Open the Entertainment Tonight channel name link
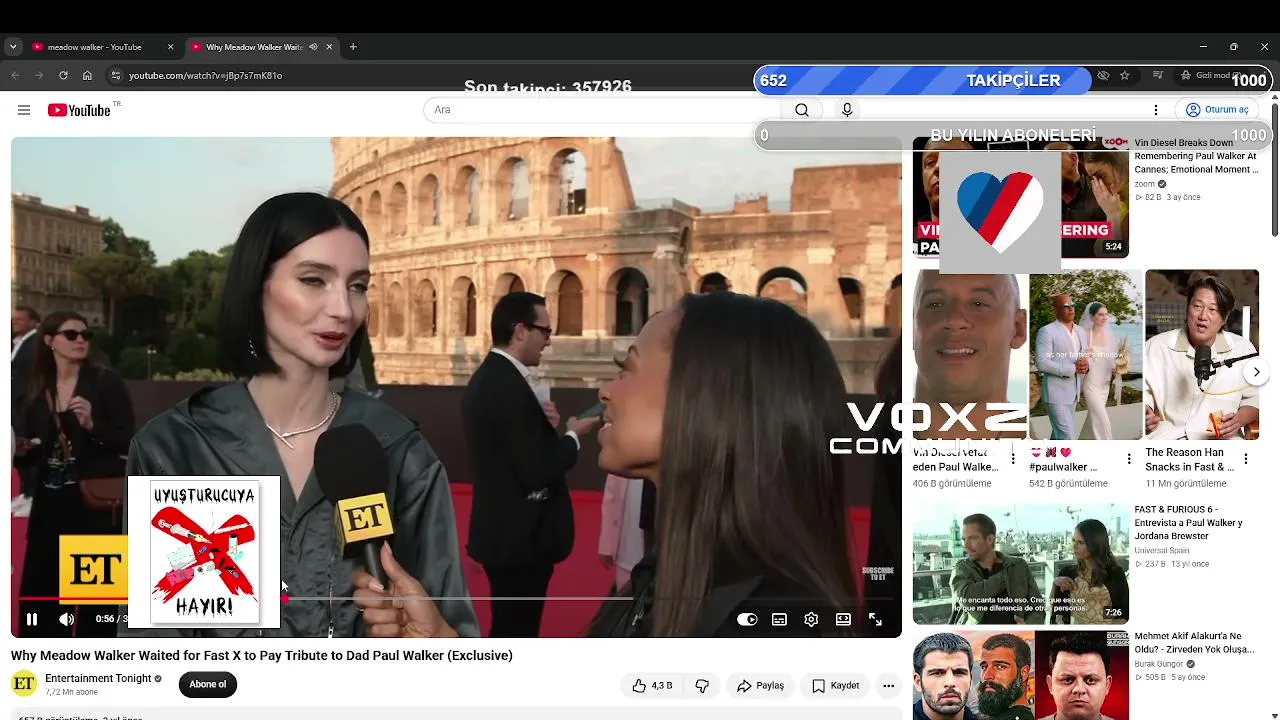1280x720 pixels. point(98,678)
